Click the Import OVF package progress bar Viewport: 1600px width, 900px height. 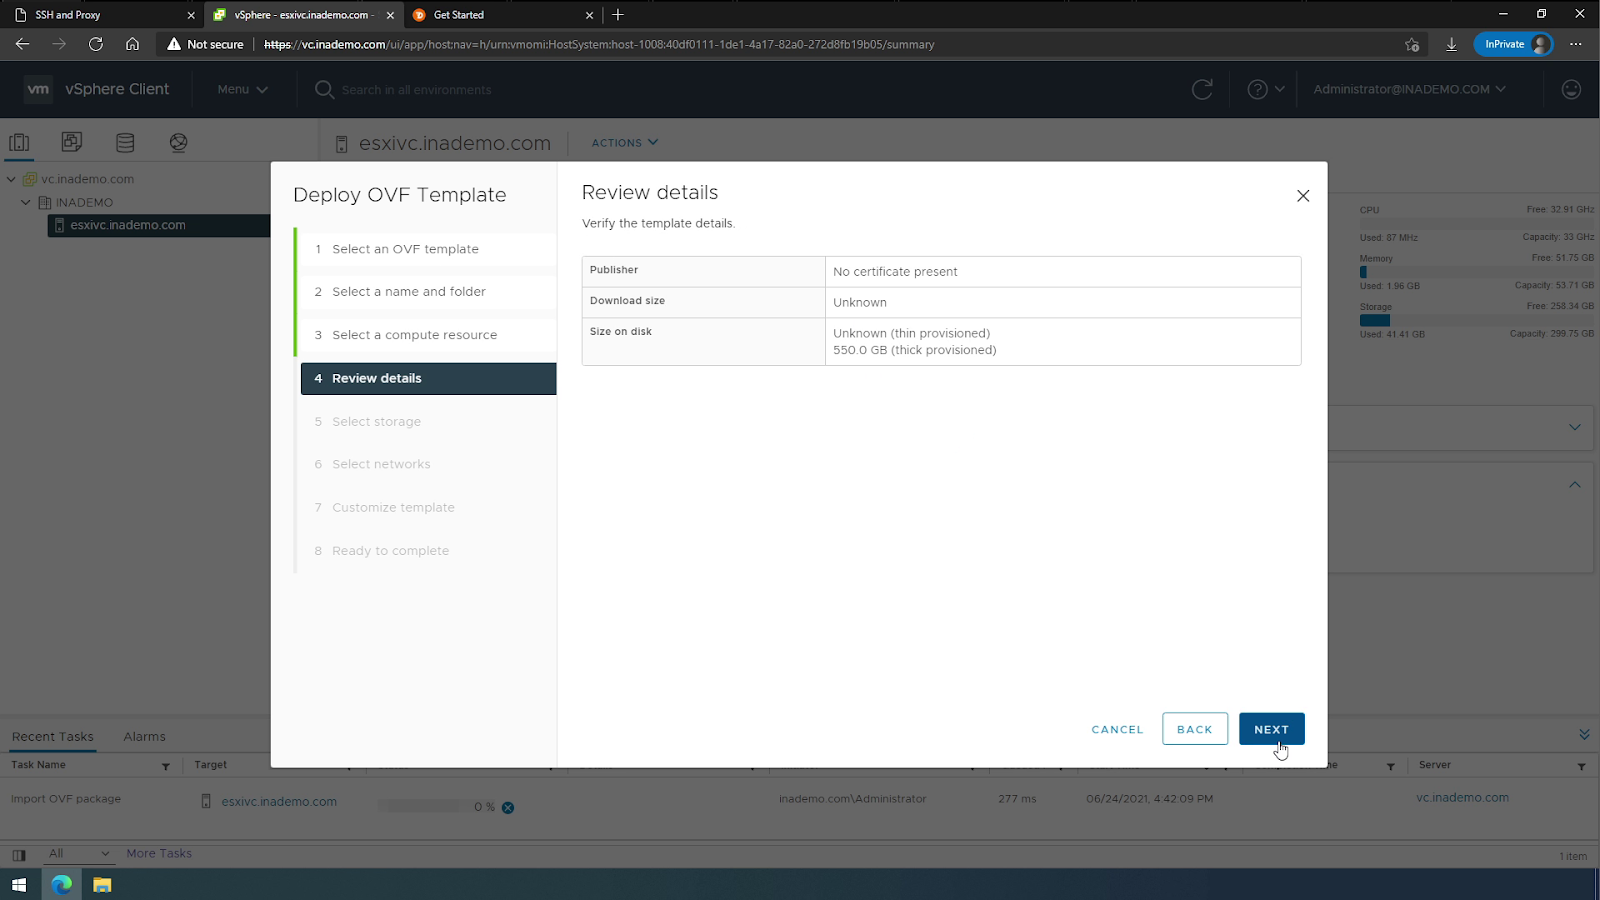[x=419, y=806]
